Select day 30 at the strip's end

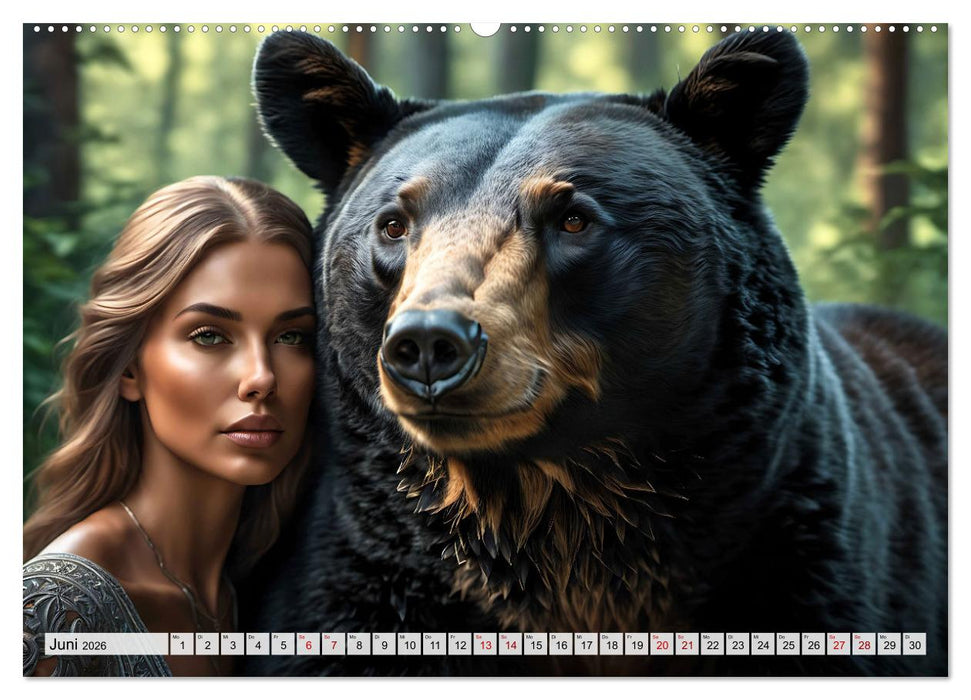coord(914,644)
